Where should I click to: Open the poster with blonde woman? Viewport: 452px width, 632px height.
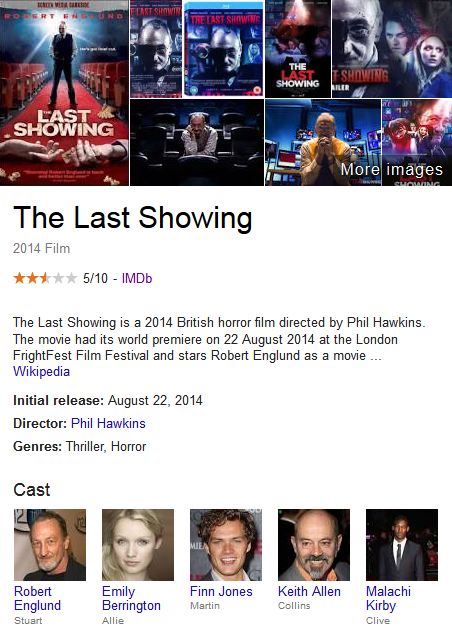click(x=392, y=48)
